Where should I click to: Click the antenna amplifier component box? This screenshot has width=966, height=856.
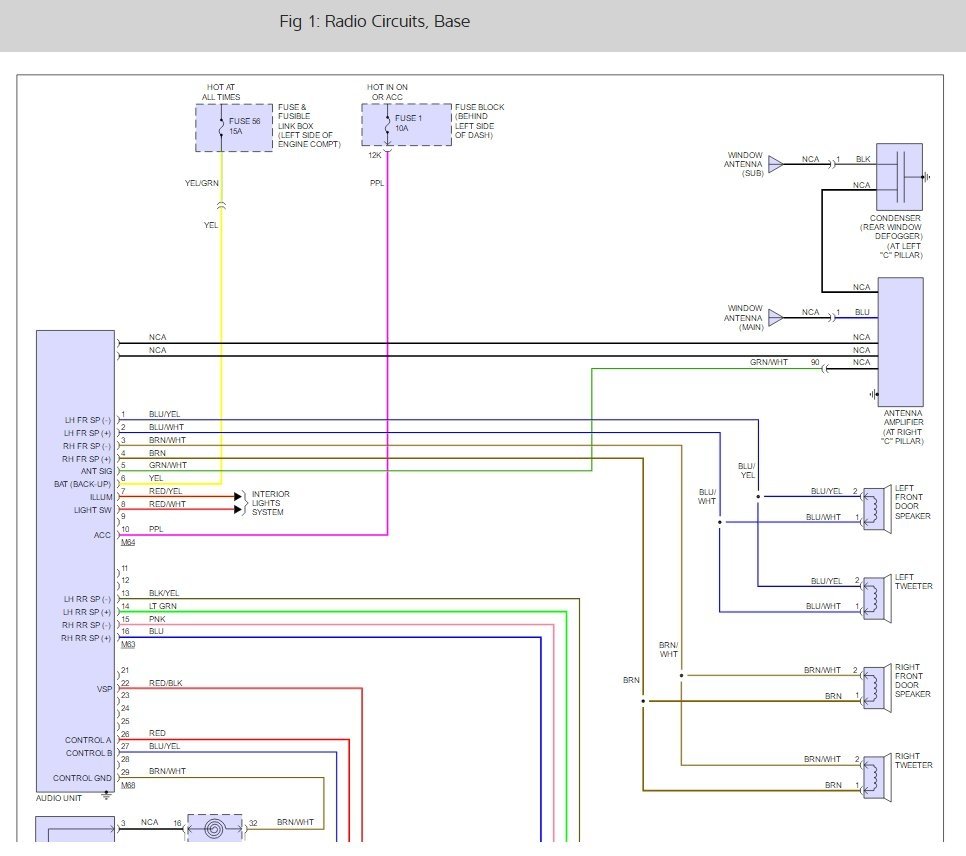pyautogui.click(x=900, y=341)
